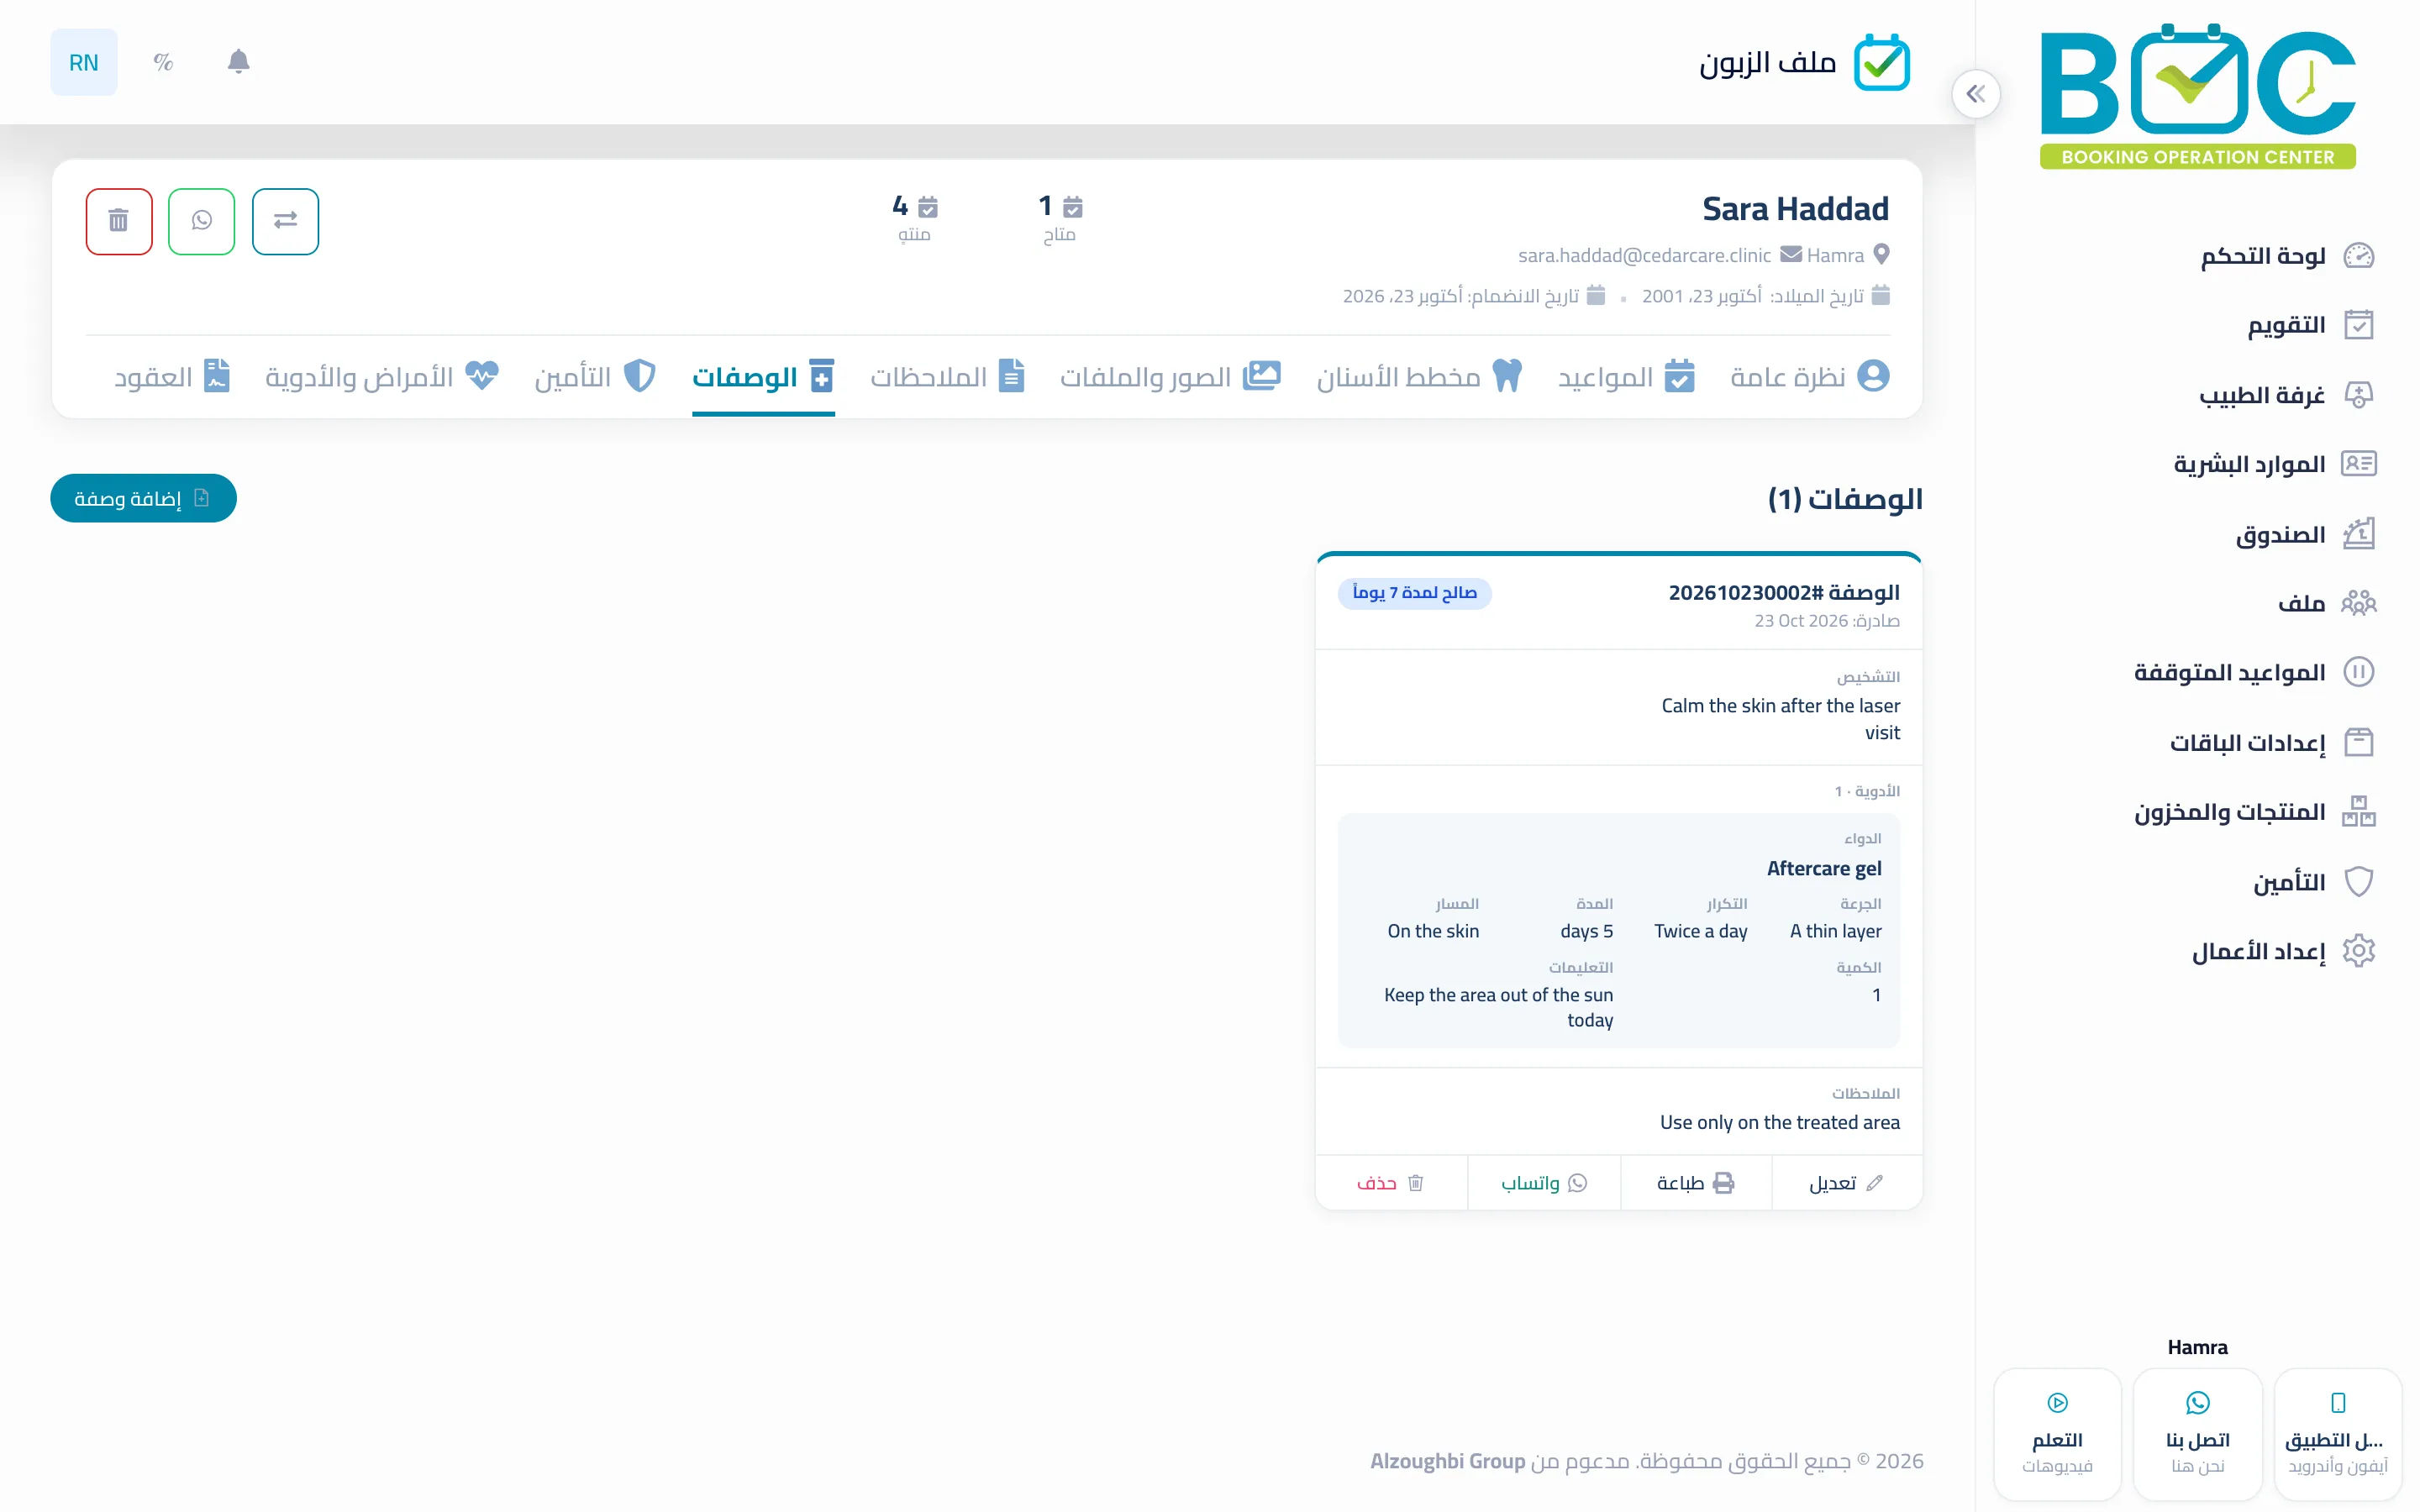Click طباعة to print the prescription
The image size is (2420, 1512).
point(1695,1183)
